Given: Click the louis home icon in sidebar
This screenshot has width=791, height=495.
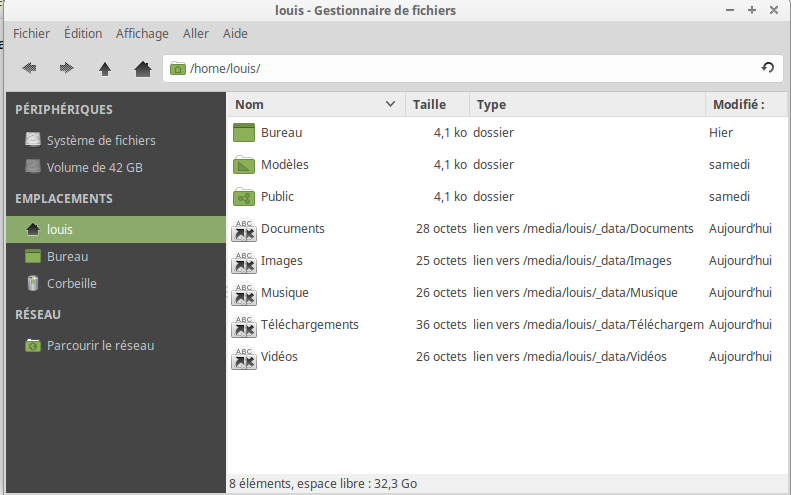Looking at the screenshot, I should coord(33,230).
